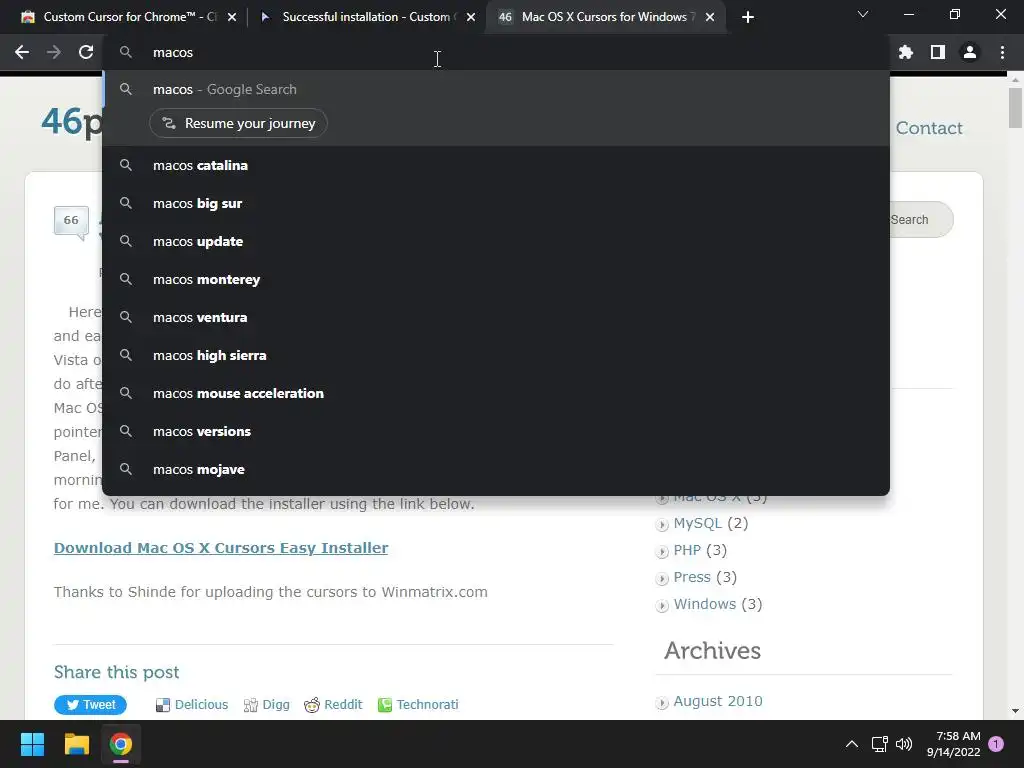
Task: Open the Windows category
Action: (705, 604)
